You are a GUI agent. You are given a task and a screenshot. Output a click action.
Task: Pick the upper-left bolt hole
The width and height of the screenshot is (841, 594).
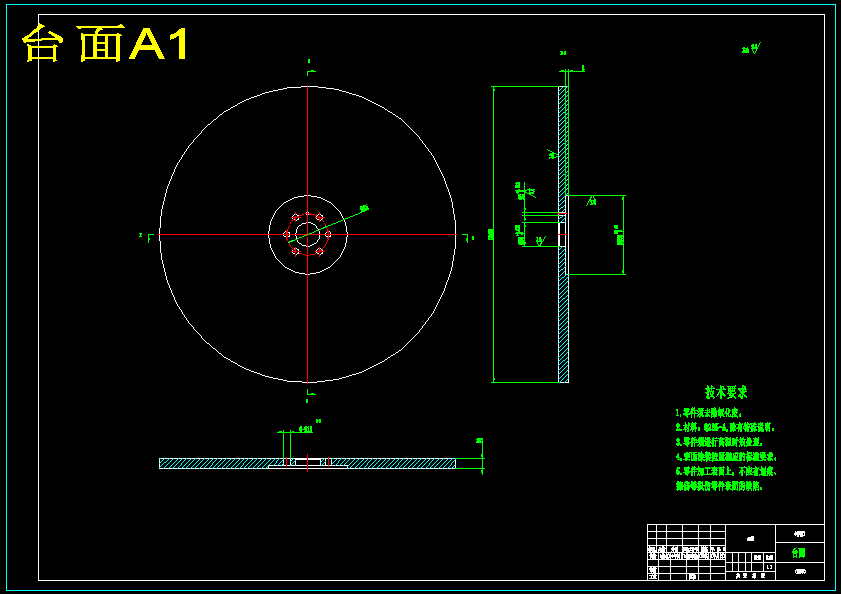296,217
